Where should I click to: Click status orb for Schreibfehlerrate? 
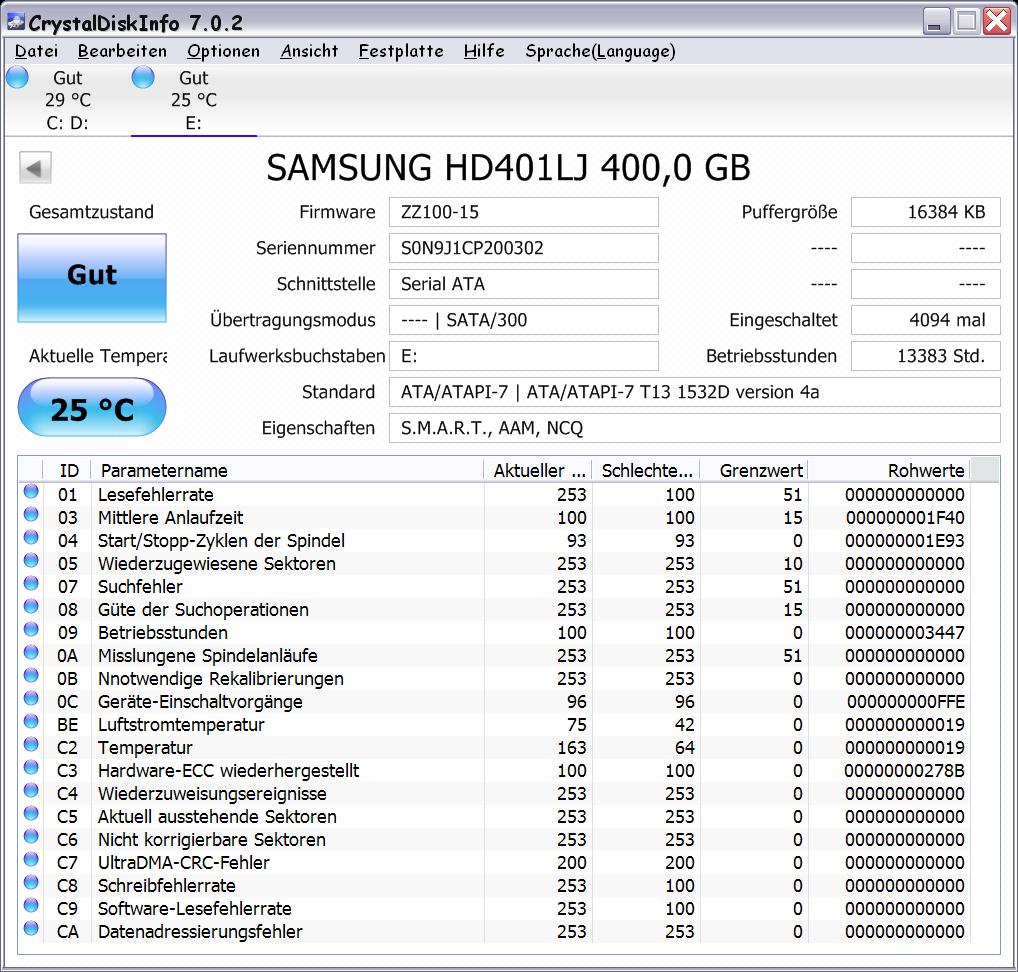[x=31, y=882]
